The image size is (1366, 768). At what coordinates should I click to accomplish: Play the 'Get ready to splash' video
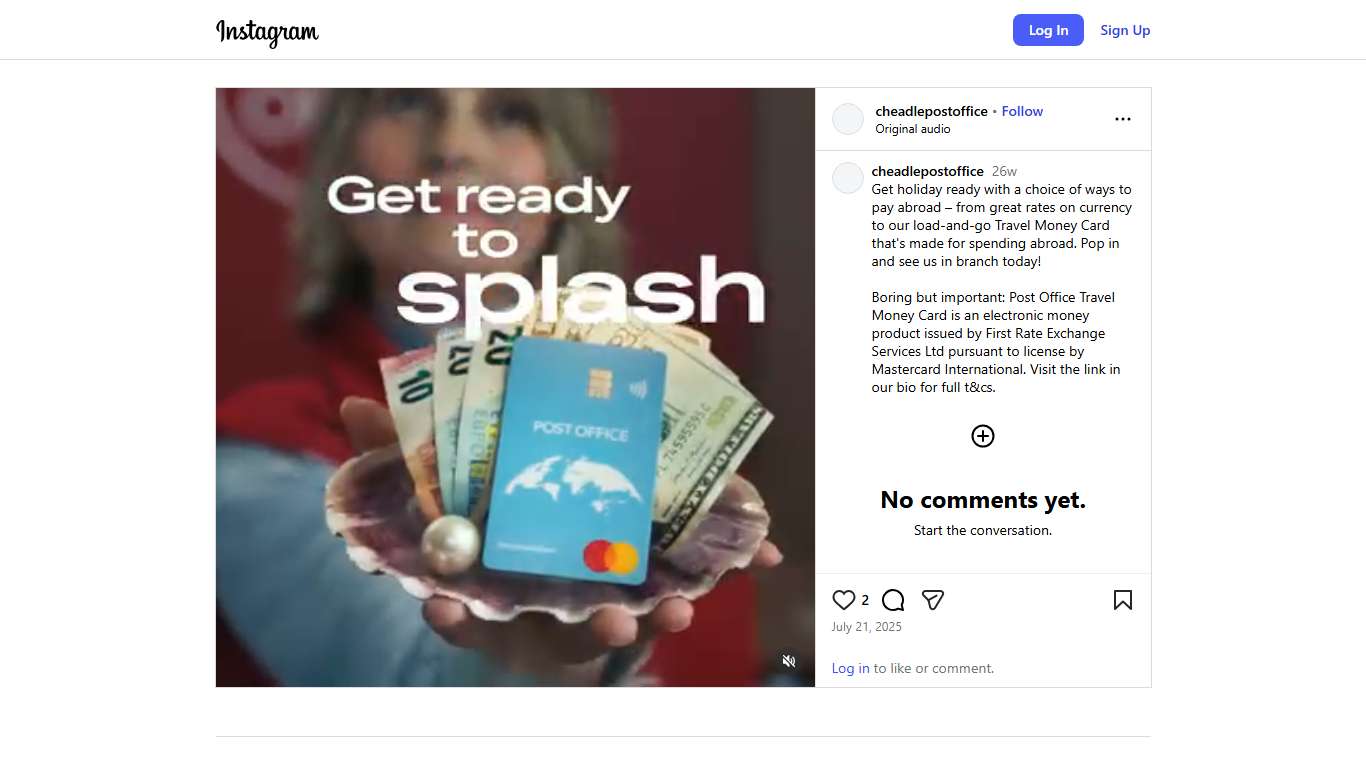[515, 387]
